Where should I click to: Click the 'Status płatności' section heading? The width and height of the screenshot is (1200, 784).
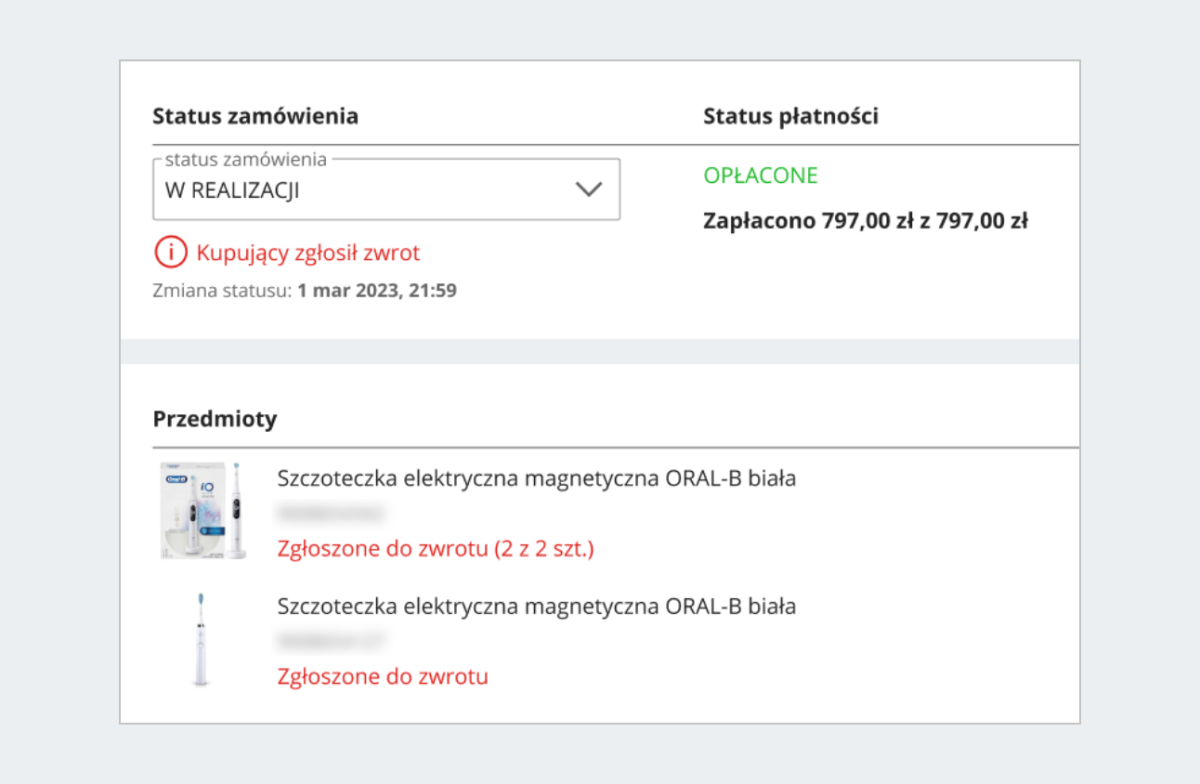790,116
